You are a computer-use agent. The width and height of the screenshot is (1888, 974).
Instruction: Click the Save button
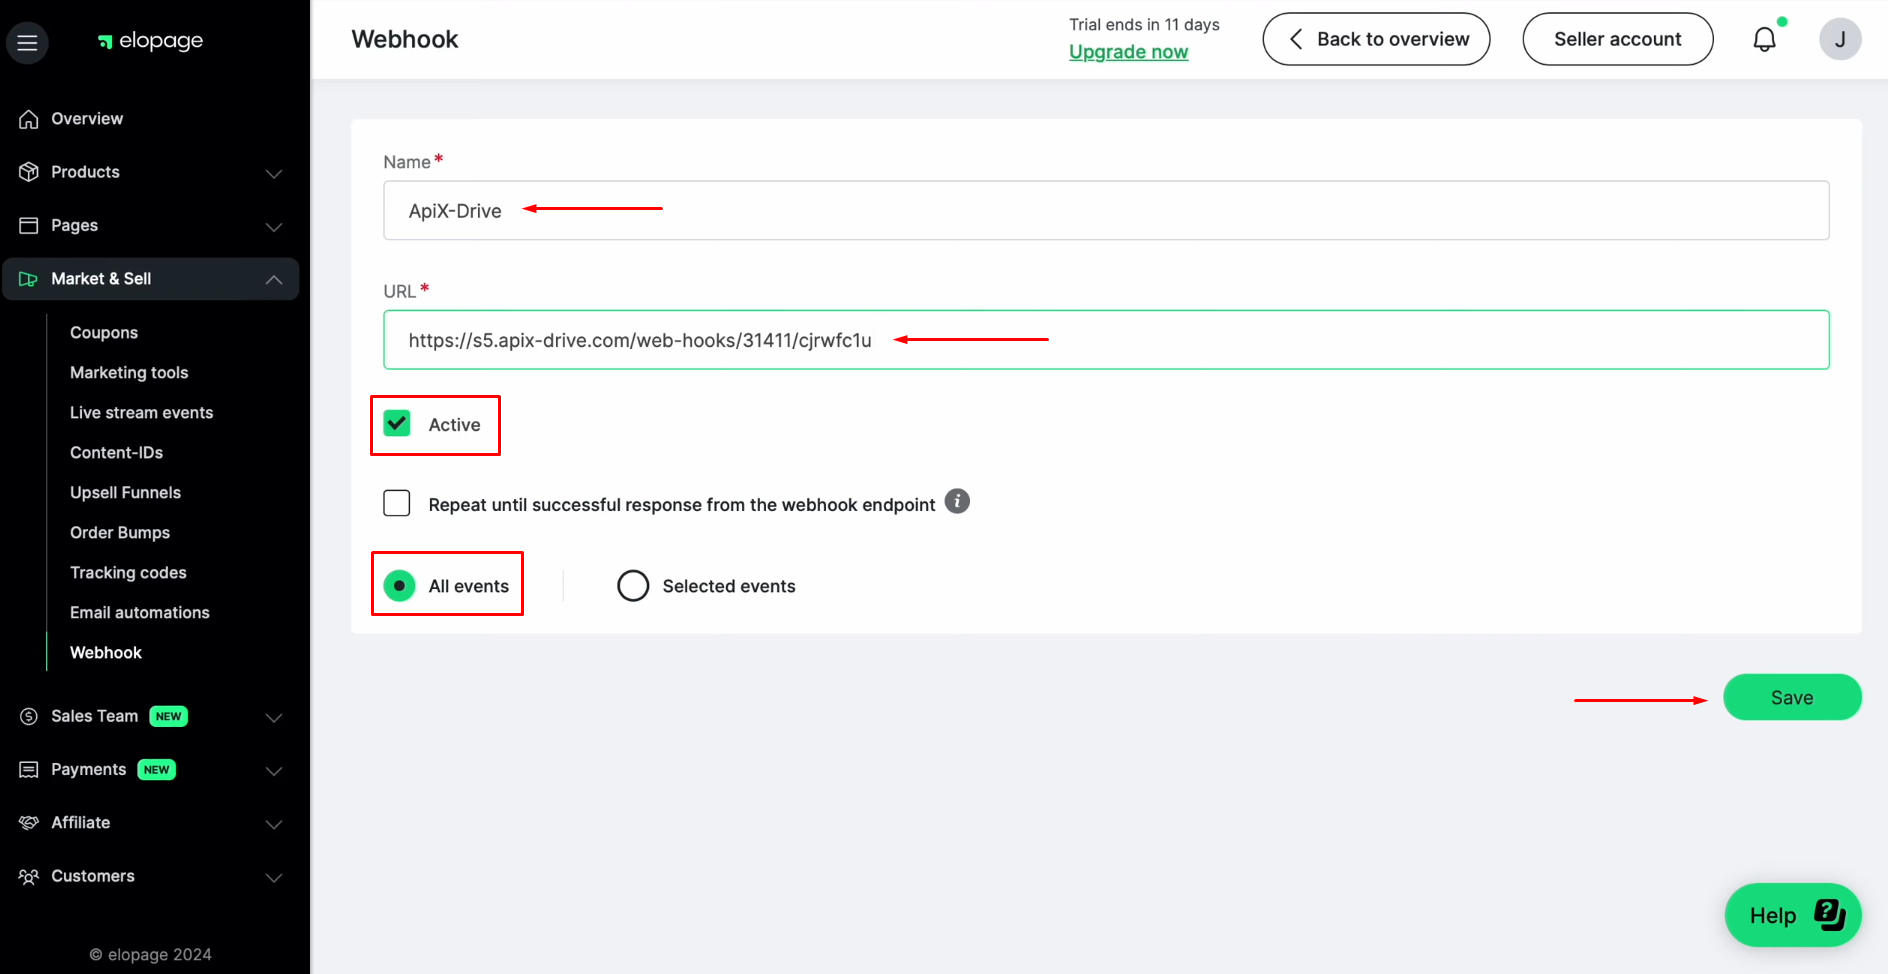click(x=1792, y=697)
